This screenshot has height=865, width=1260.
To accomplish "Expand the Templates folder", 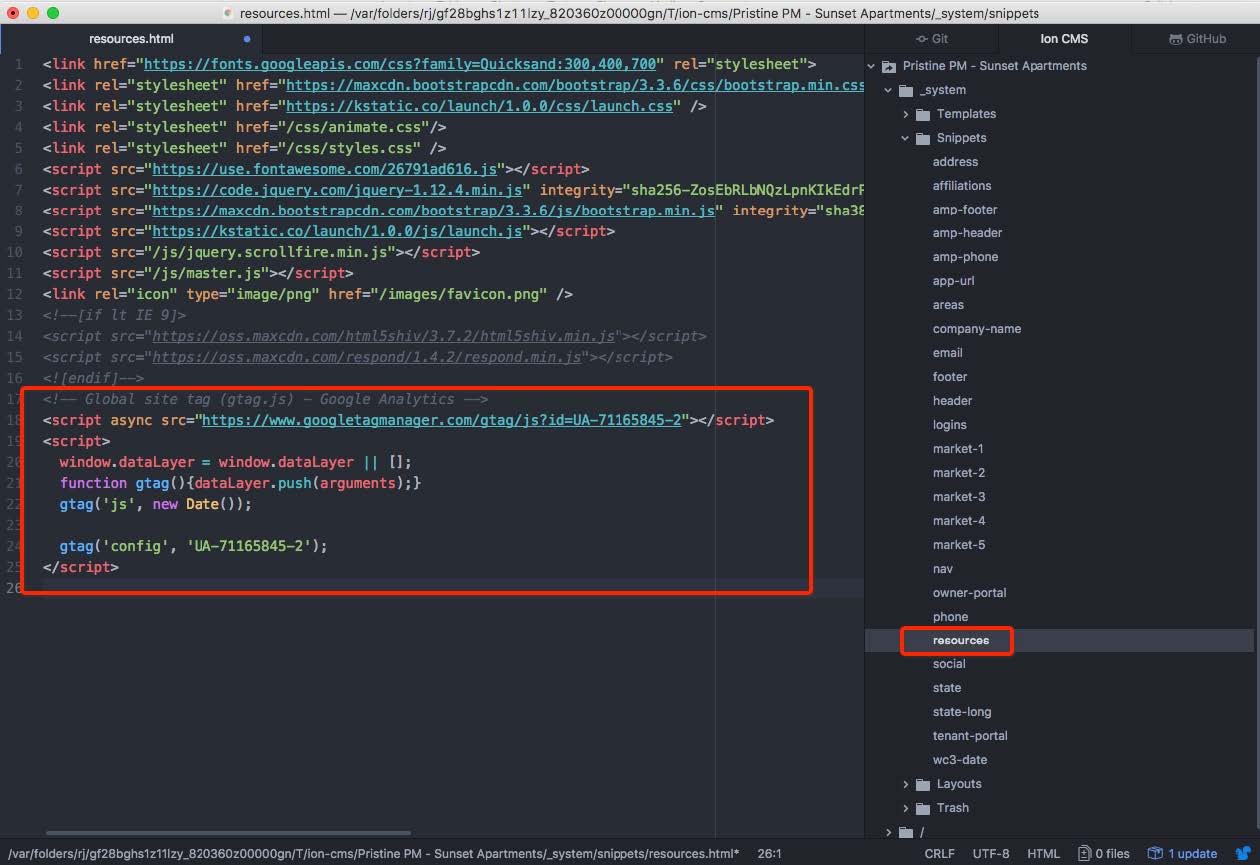I will pyautogui.click(x=906, y=114).
